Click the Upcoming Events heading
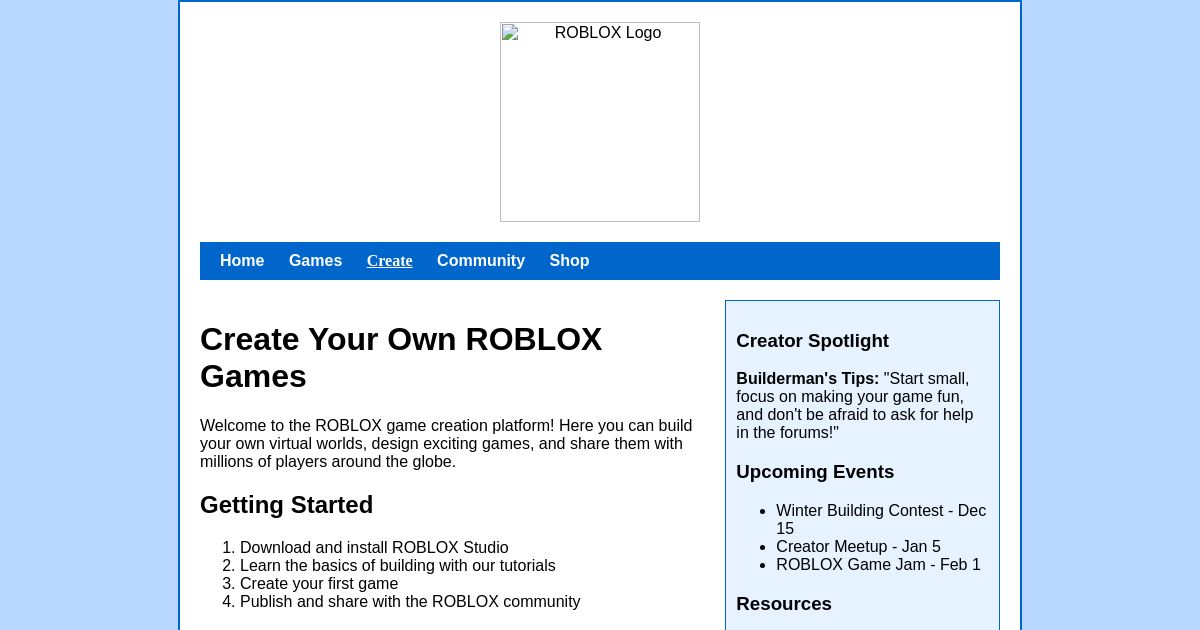 tap(815, 471)
